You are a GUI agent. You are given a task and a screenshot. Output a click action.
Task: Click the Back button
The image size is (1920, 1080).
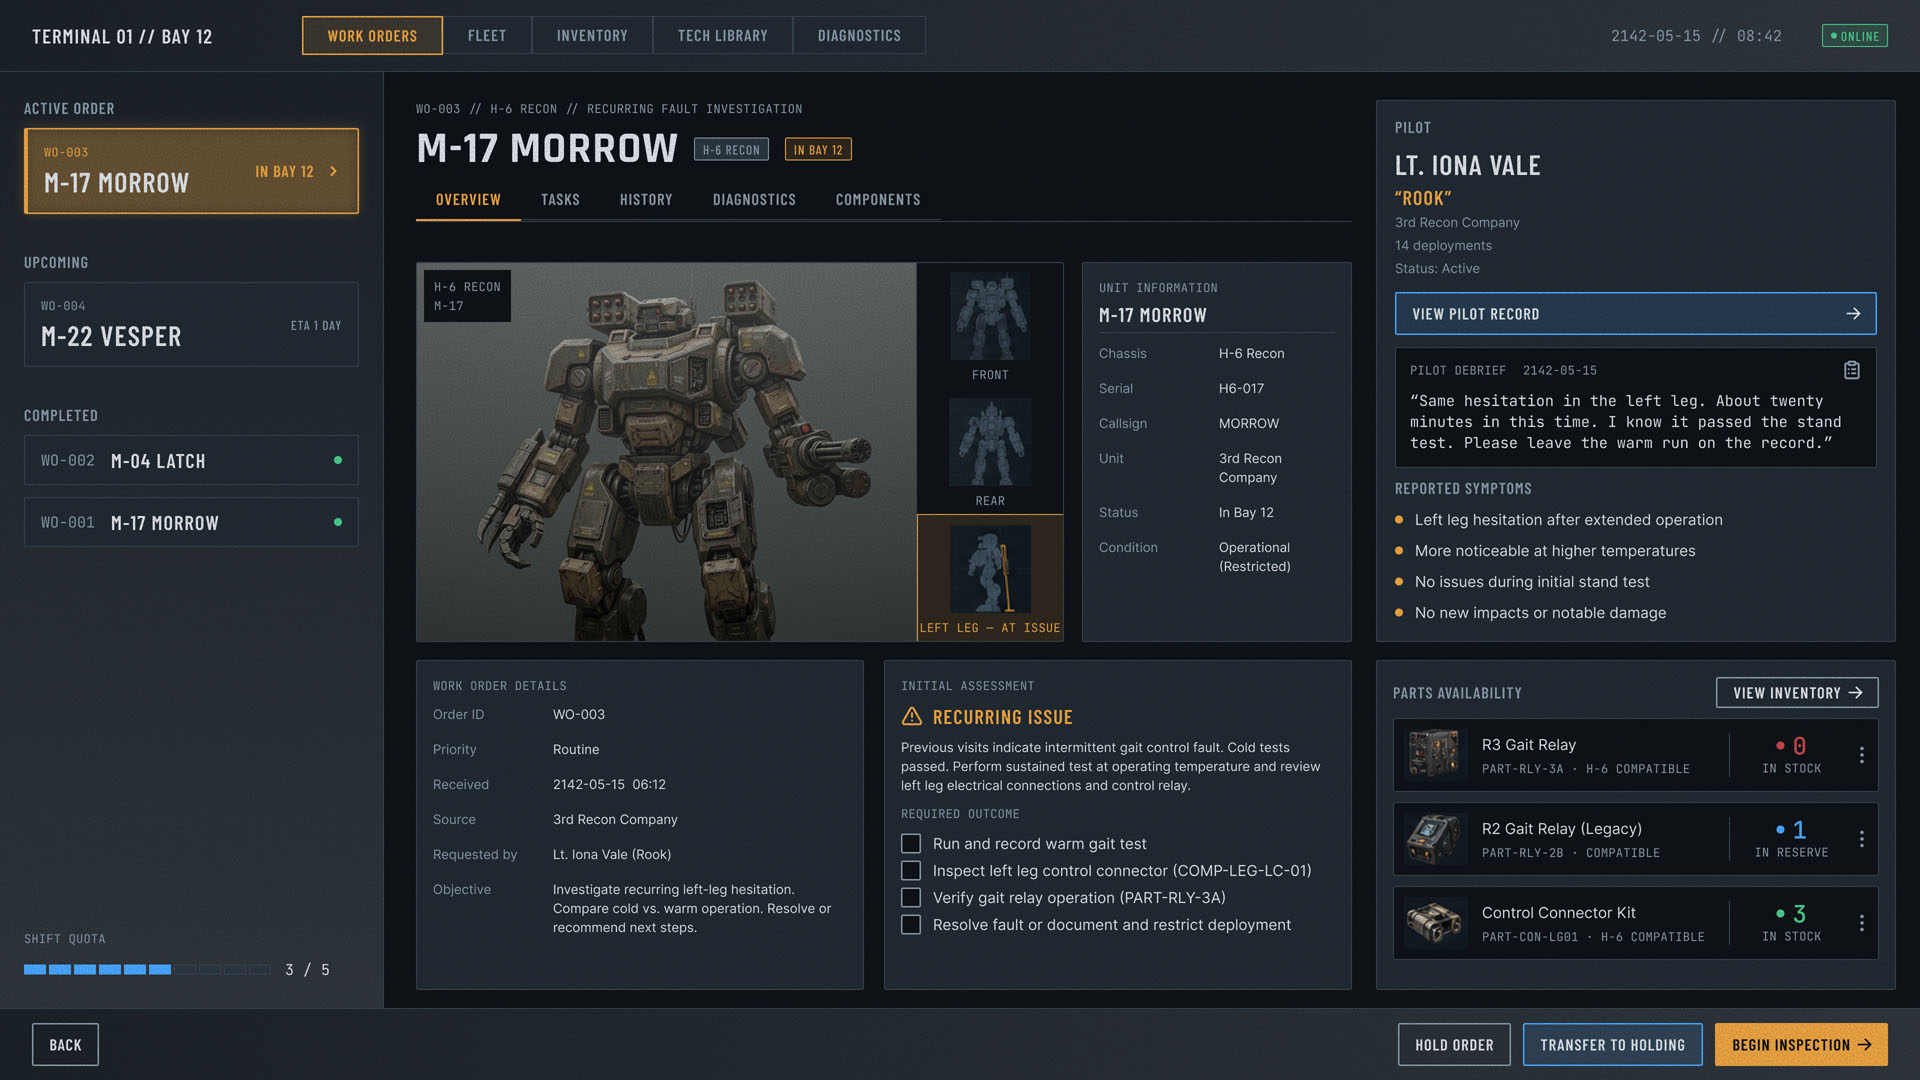coord(65,1045)
